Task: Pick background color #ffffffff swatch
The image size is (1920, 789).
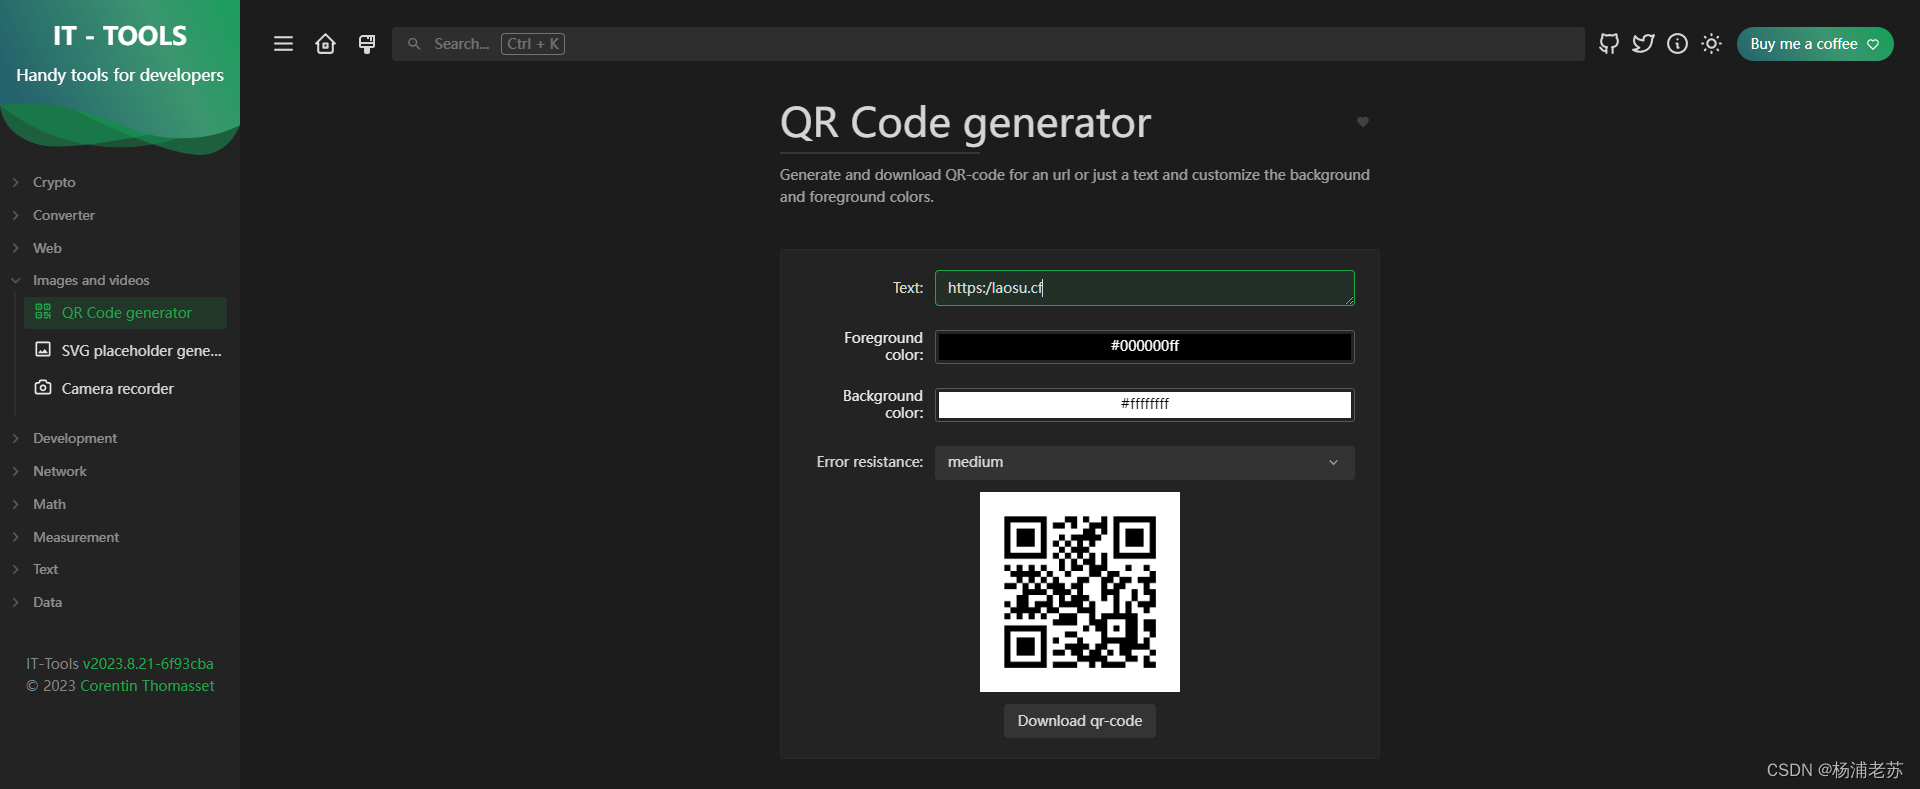Action: coord(1145,404)
